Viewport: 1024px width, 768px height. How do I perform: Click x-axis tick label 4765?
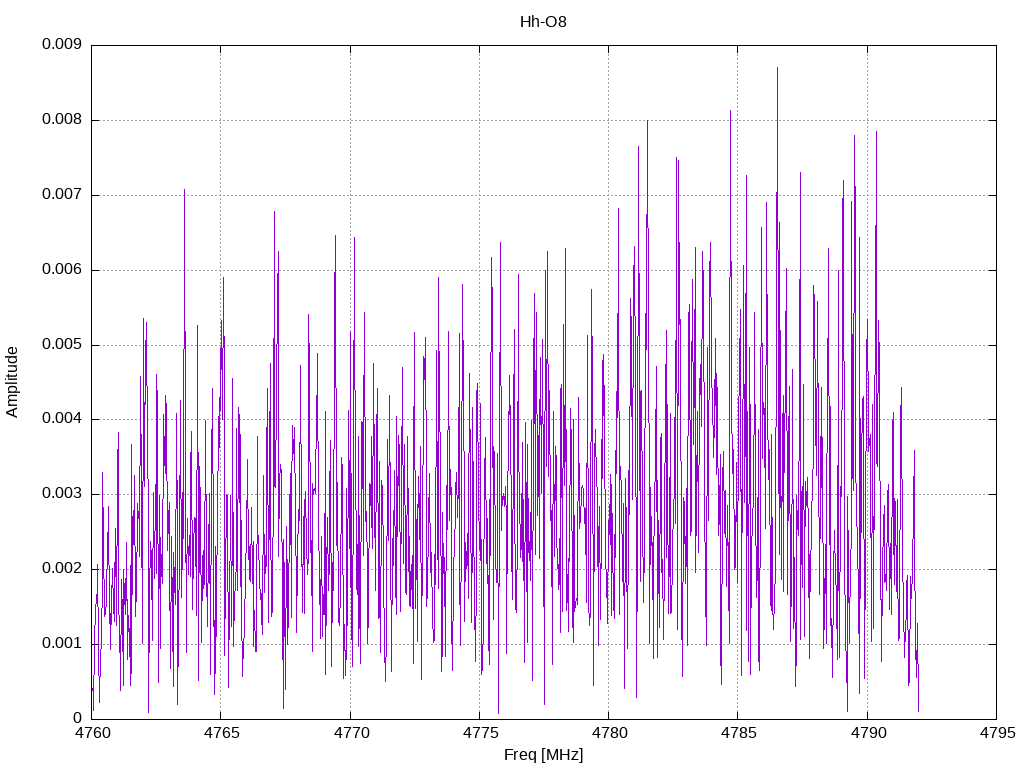point(221,733)
